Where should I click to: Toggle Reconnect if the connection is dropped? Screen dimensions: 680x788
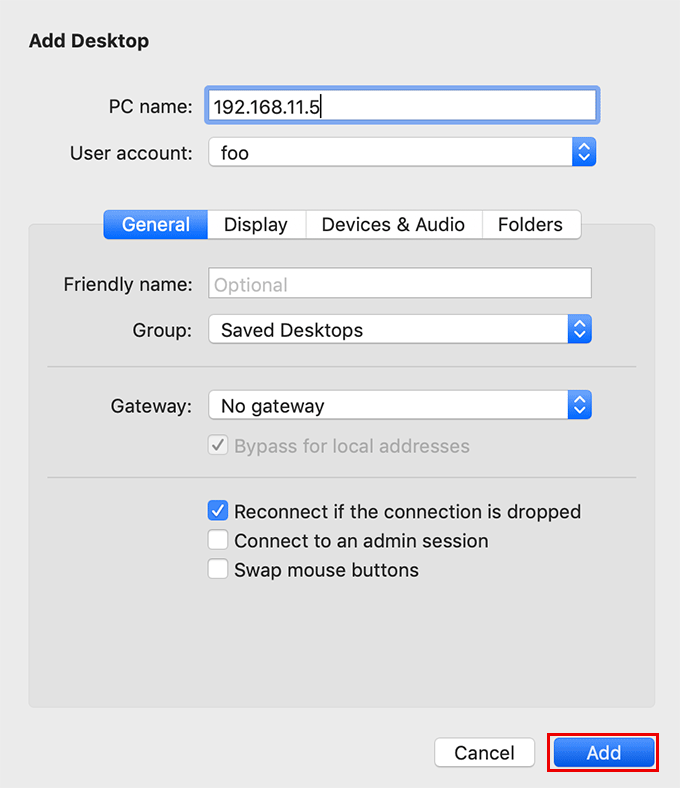pos(218,511)
